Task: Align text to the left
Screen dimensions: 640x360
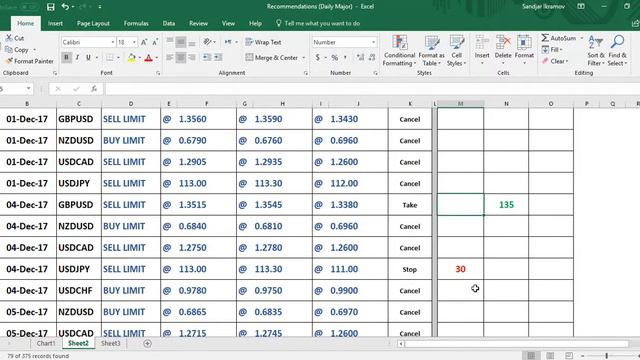Action: click(x=170, y=58)
